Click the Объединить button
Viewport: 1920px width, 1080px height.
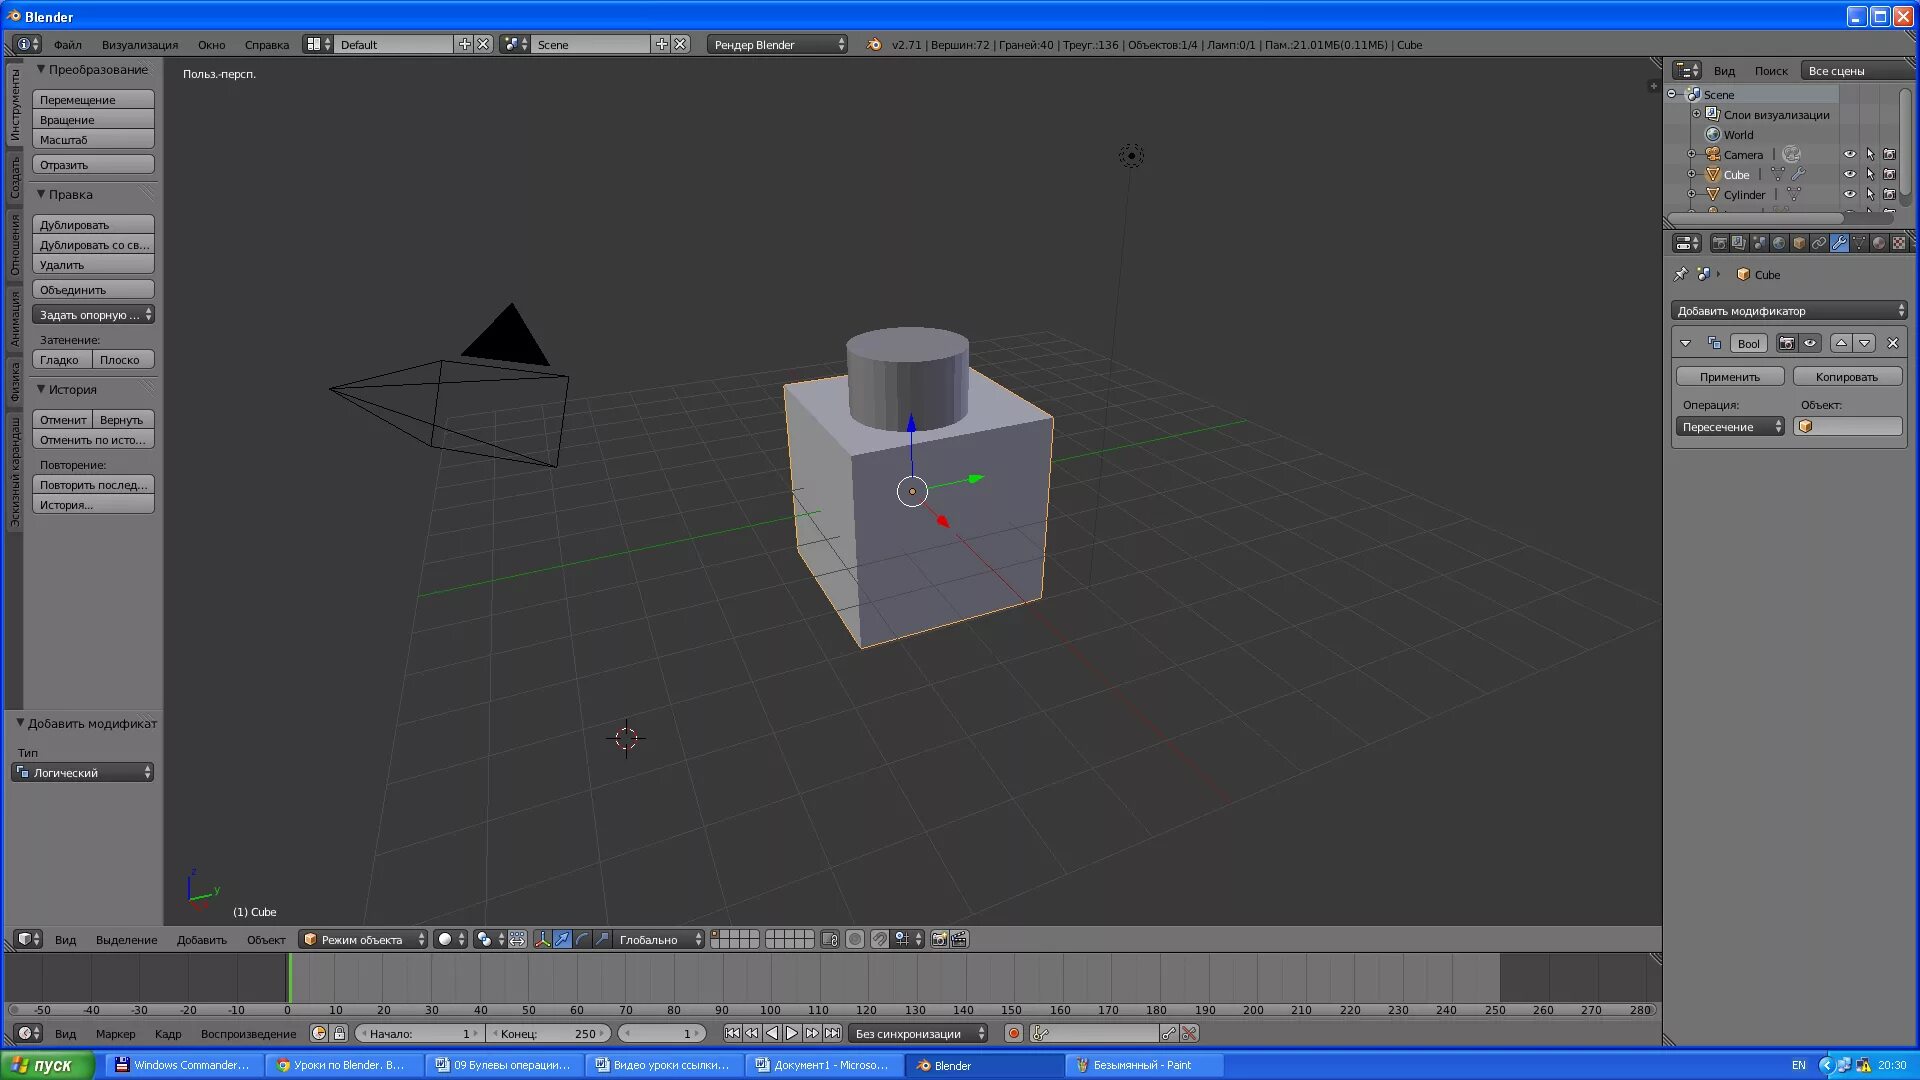click(93, 289)
